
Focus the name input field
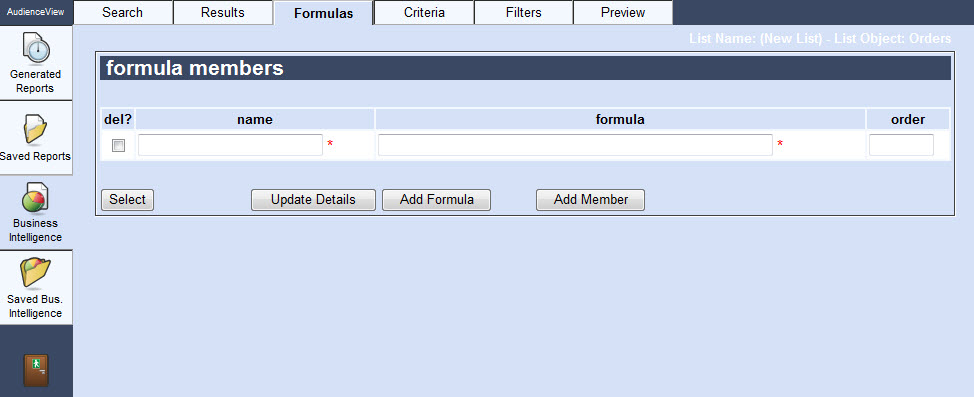[230, 145]
